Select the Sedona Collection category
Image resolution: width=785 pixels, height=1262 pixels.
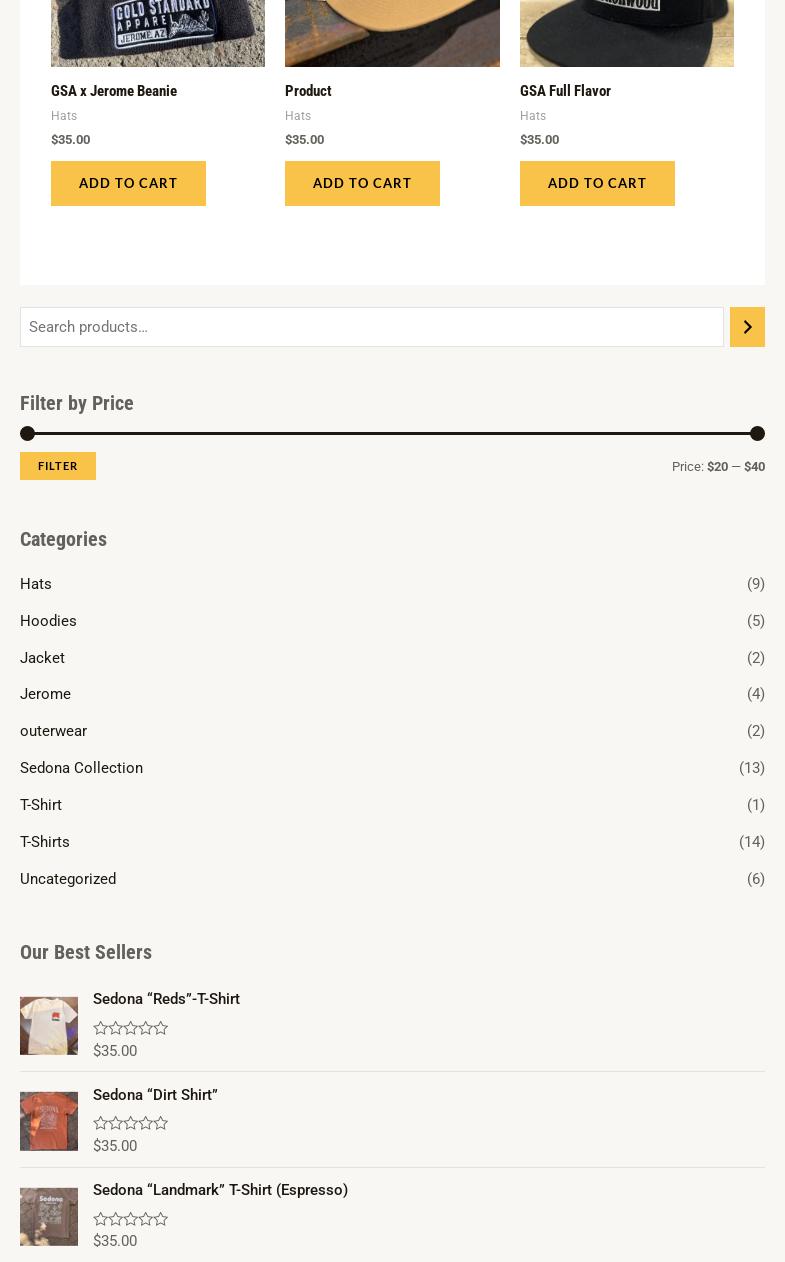point(81,768)
